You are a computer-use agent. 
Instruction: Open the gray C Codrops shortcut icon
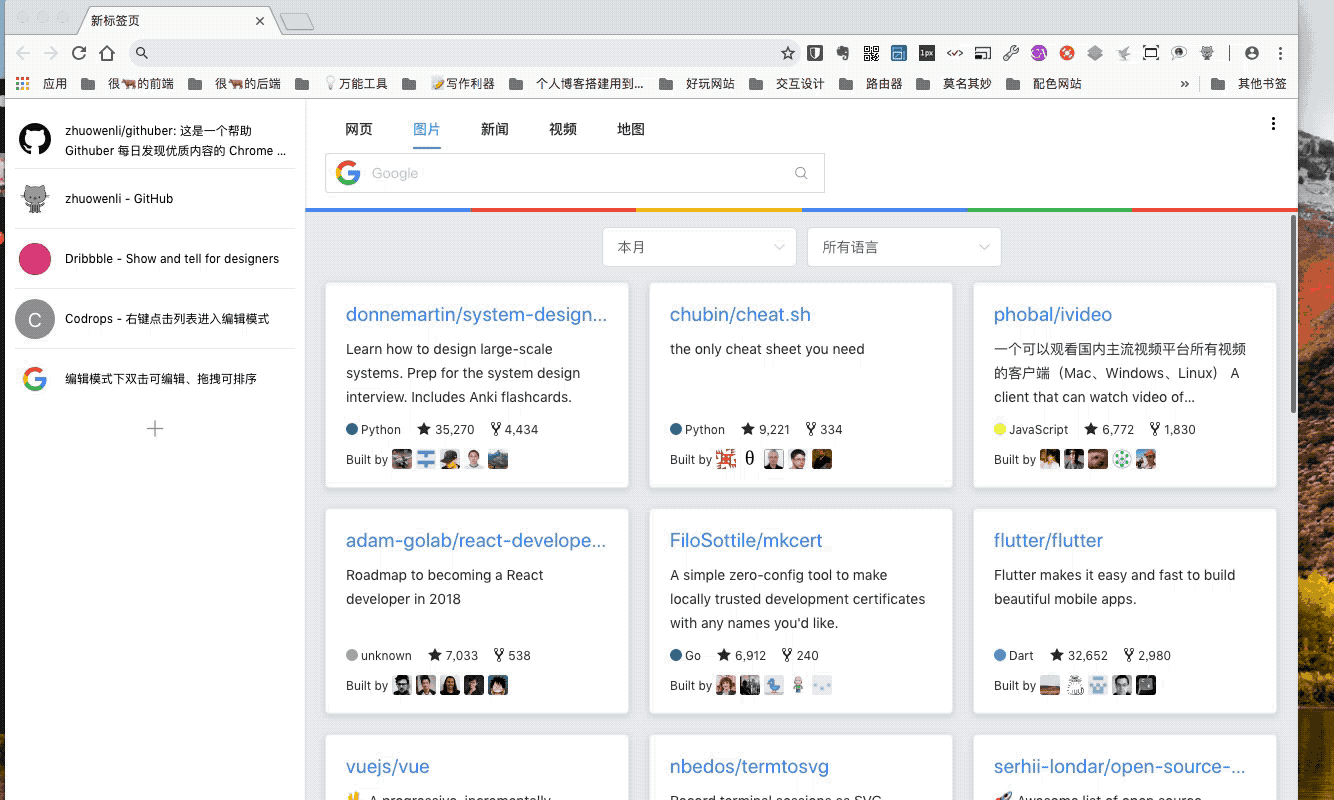click(35, 319)
